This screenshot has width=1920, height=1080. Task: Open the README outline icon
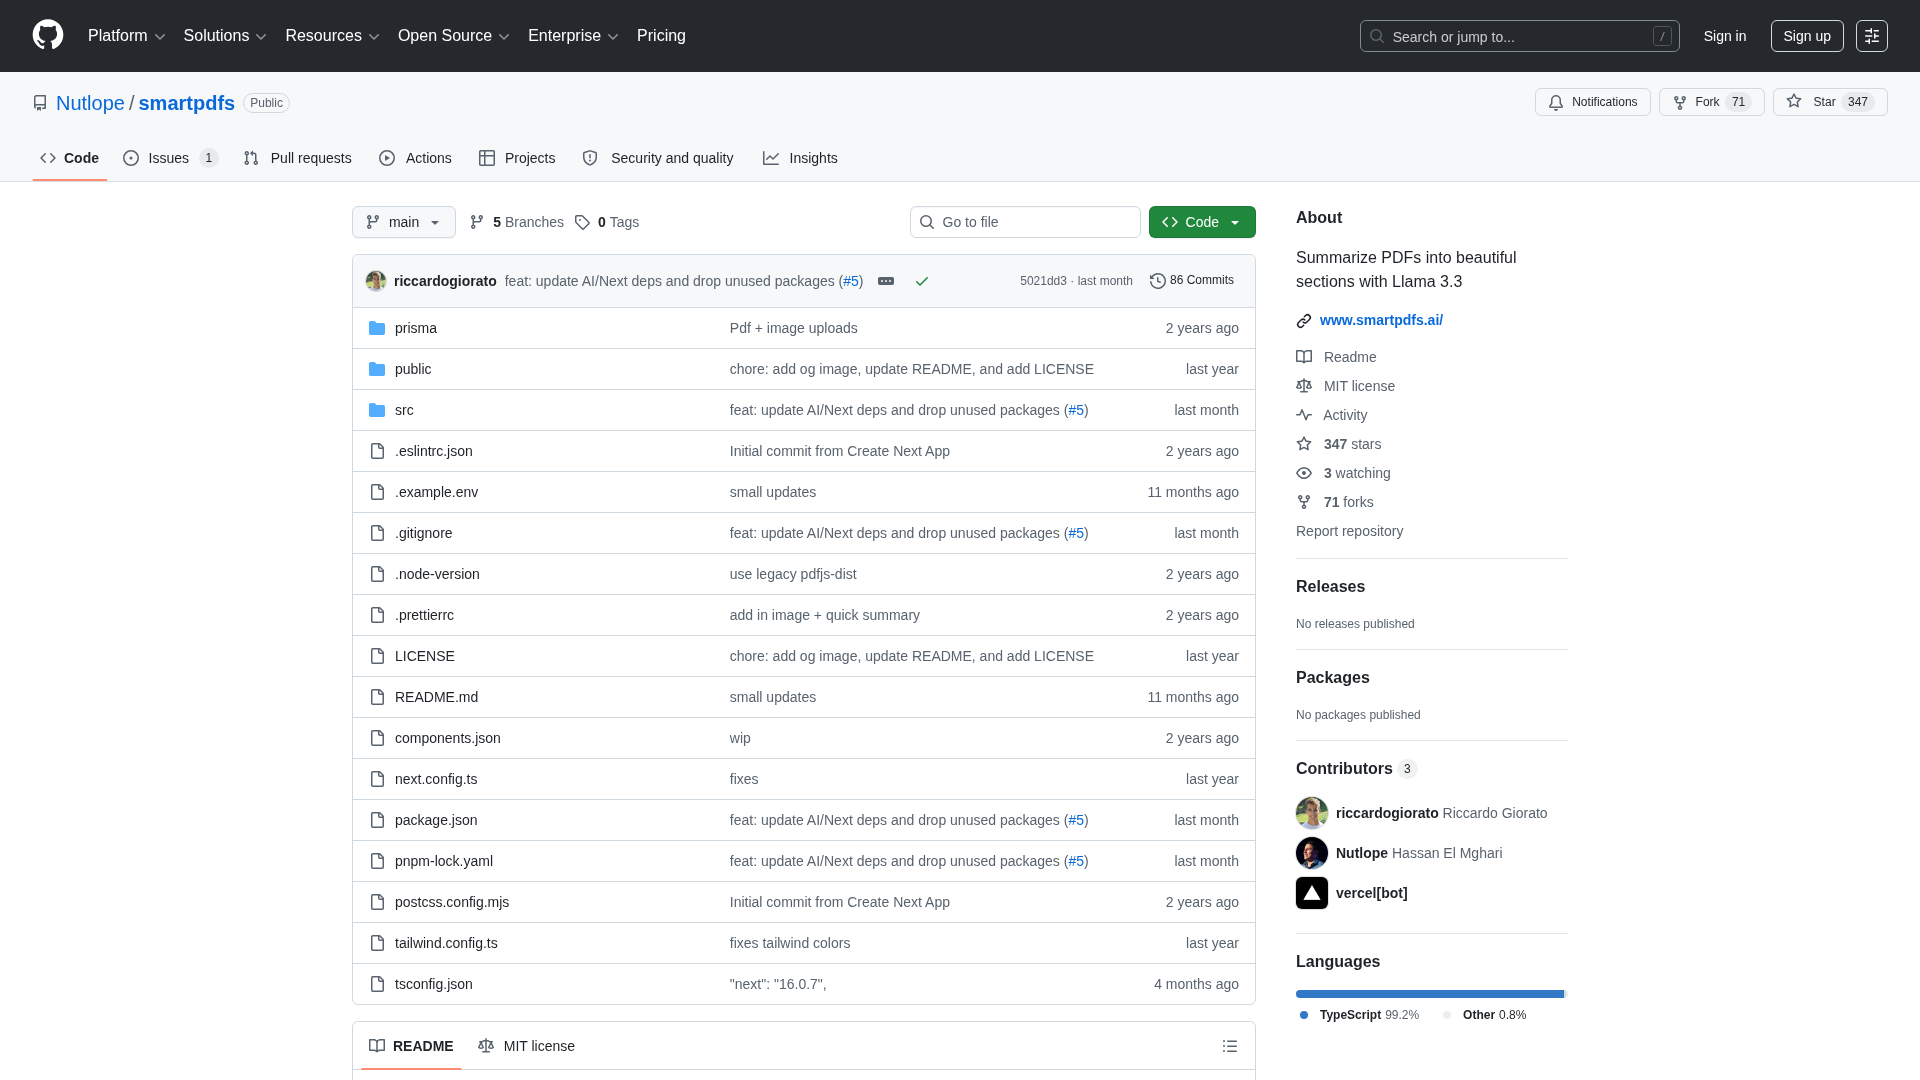click(x=1230, y=1046)
